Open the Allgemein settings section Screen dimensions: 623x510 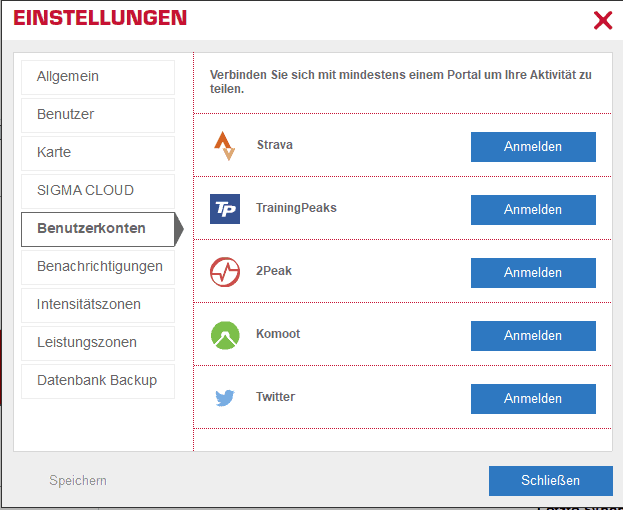click(98, 77)
